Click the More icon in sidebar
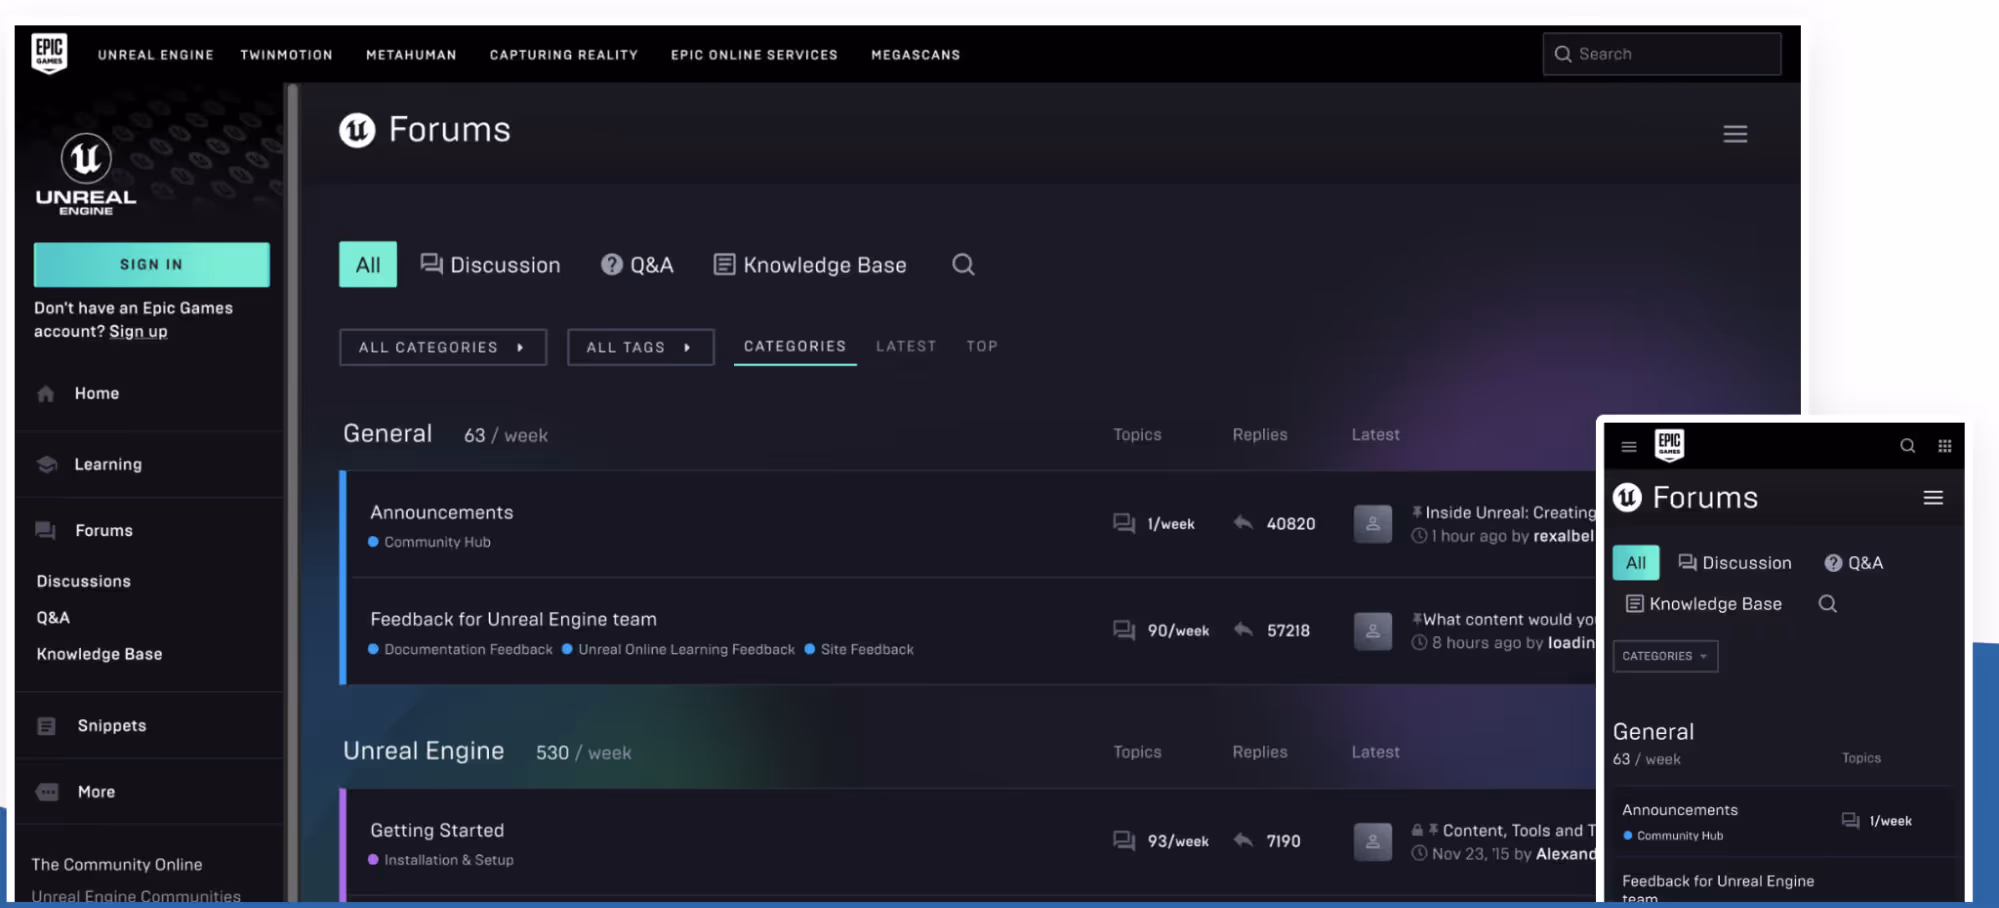This screenshot has height=908, width=1999. point(47,792)
